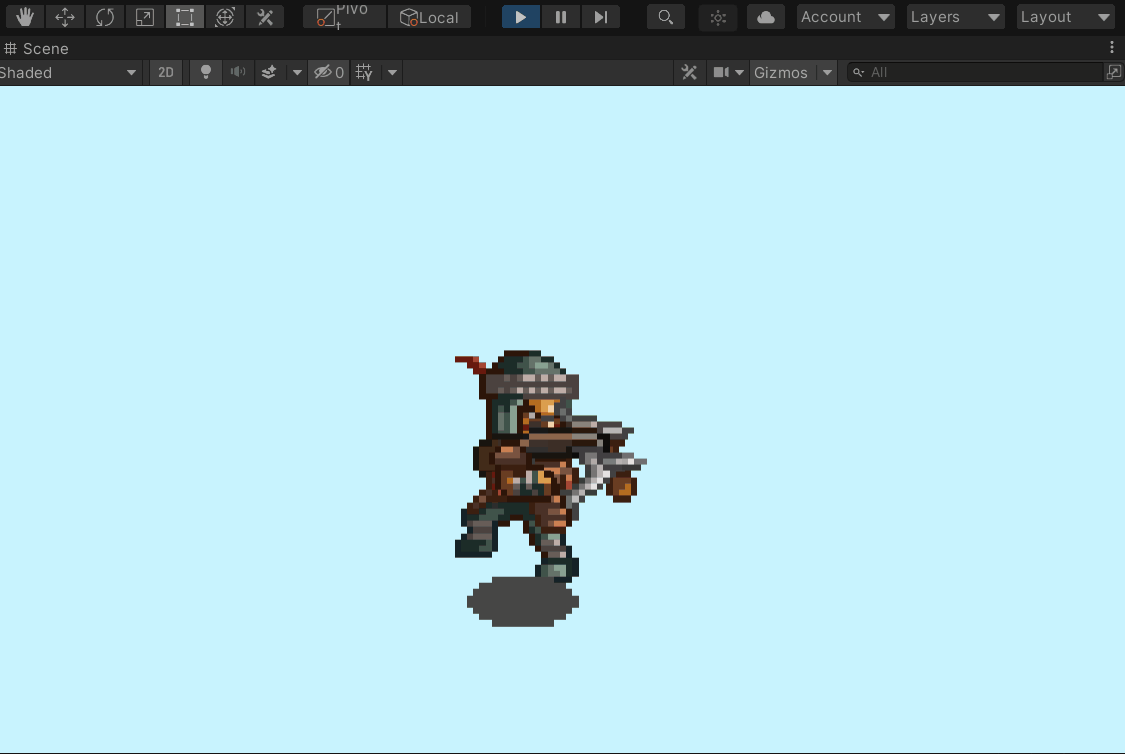The image size is (1125, 754).
Task: Open the Shaded draw mode dropdown
Action: (68, 72)
